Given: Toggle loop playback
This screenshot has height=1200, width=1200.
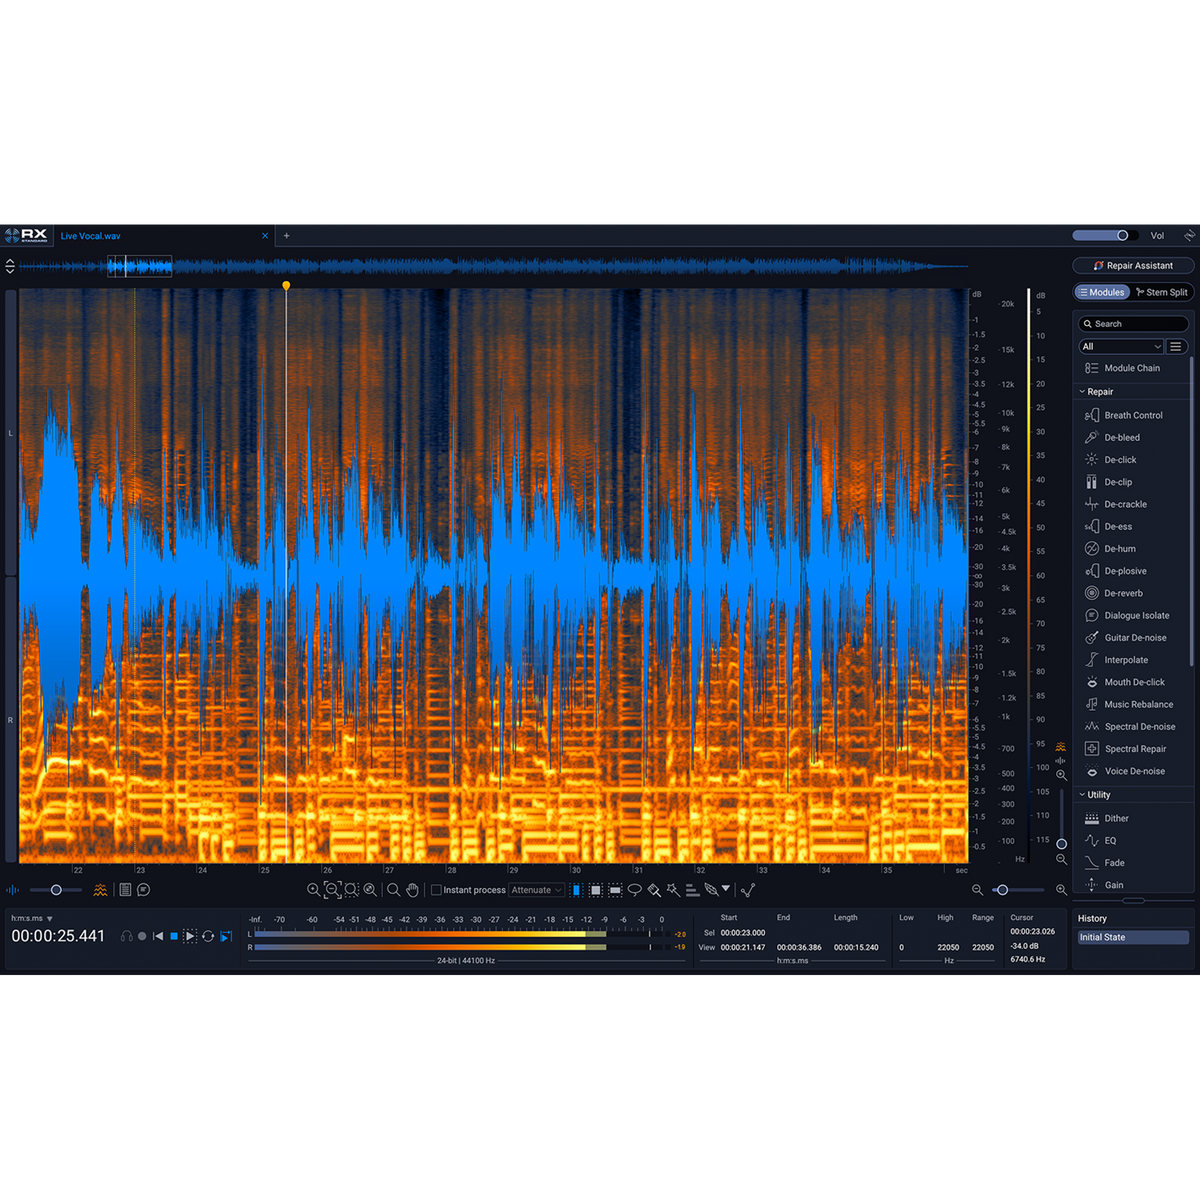Looking at the screenshot, I should pyautogui.click(x=208, y=936).
